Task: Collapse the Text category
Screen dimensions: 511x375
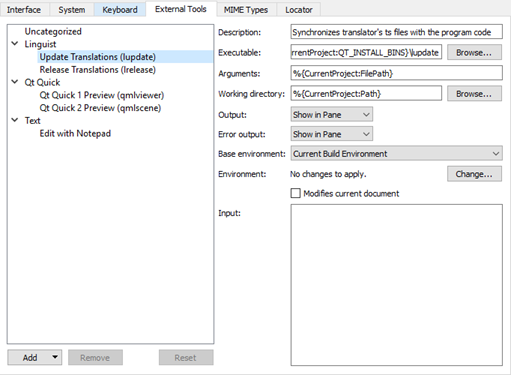Action: pos(15,120)
